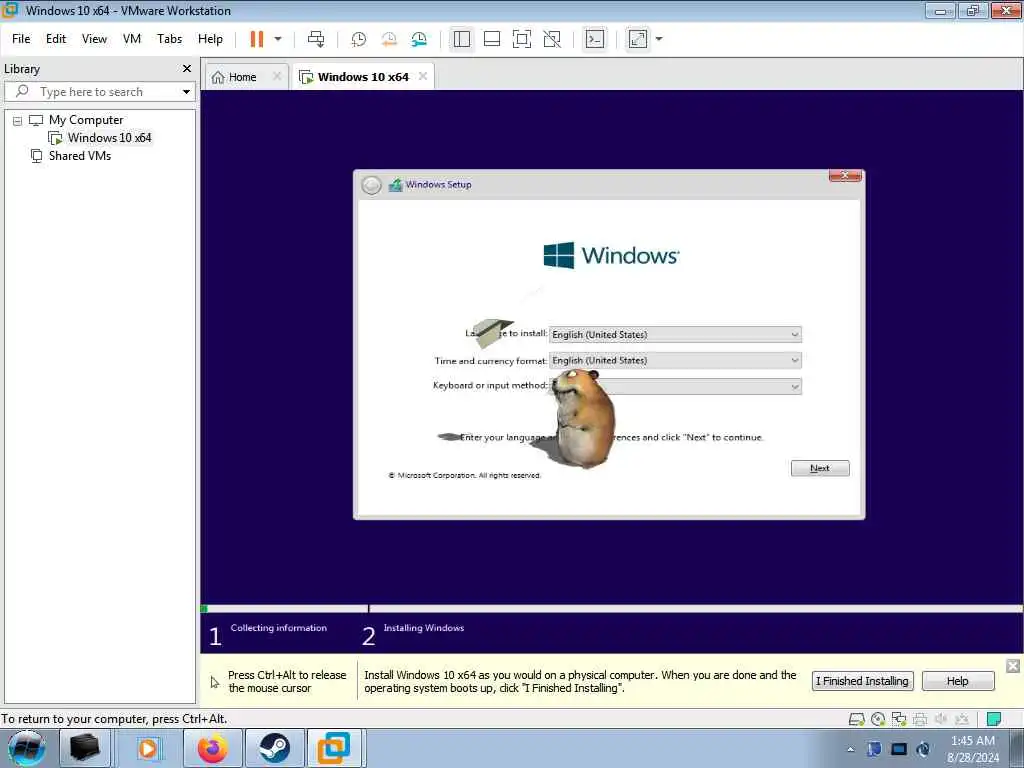This screenshot has height=768, width=1024.
Task: Click the sound card status icon
Action: [941, 720]
